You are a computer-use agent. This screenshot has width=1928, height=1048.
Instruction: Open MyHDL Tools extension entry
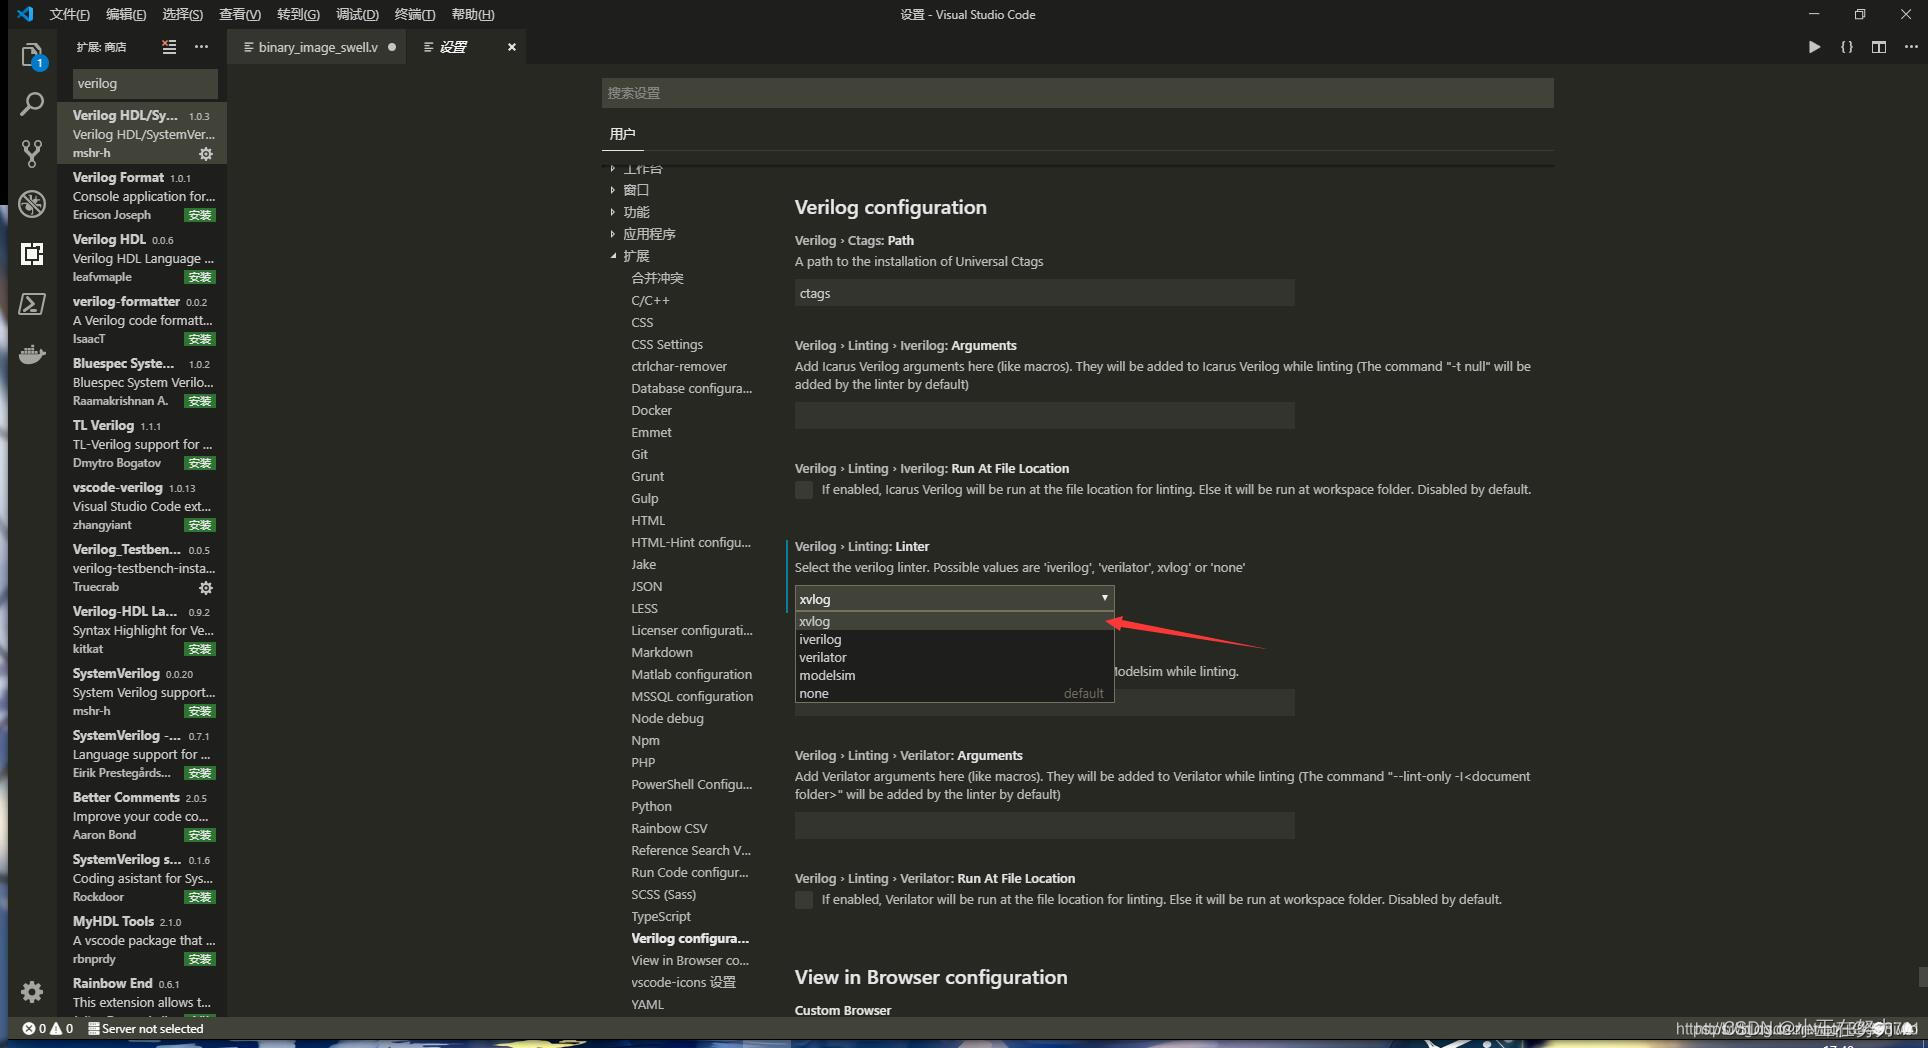pos(142,940)
